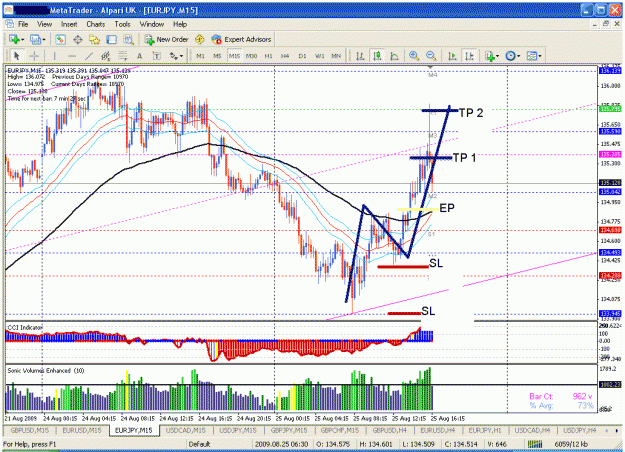Switch to the GBPJPY,M15 chart tab

point(289,430)
